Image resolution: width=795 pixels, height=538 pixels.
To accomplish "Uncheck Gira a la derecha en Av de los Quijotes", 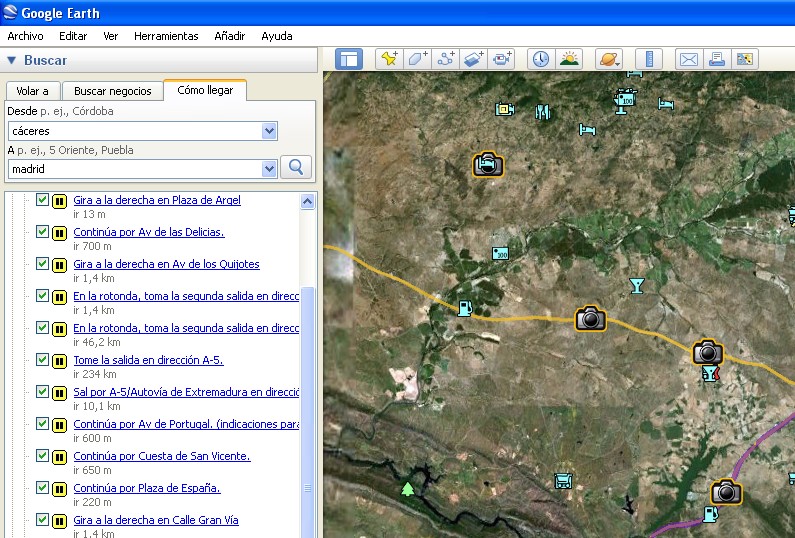I will click(42, 264).
